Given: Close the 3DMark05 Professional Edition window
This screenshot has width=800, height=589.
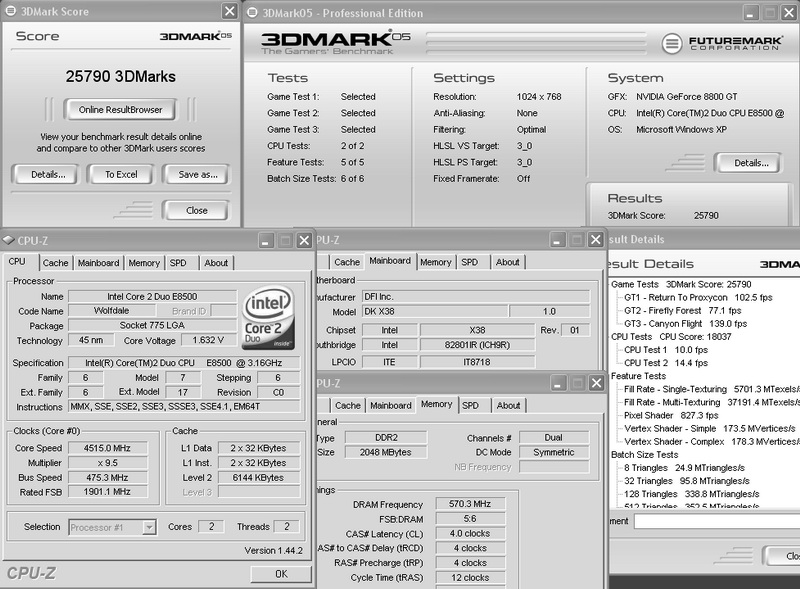Looking at the screenshot, I should tap(789, 13).
